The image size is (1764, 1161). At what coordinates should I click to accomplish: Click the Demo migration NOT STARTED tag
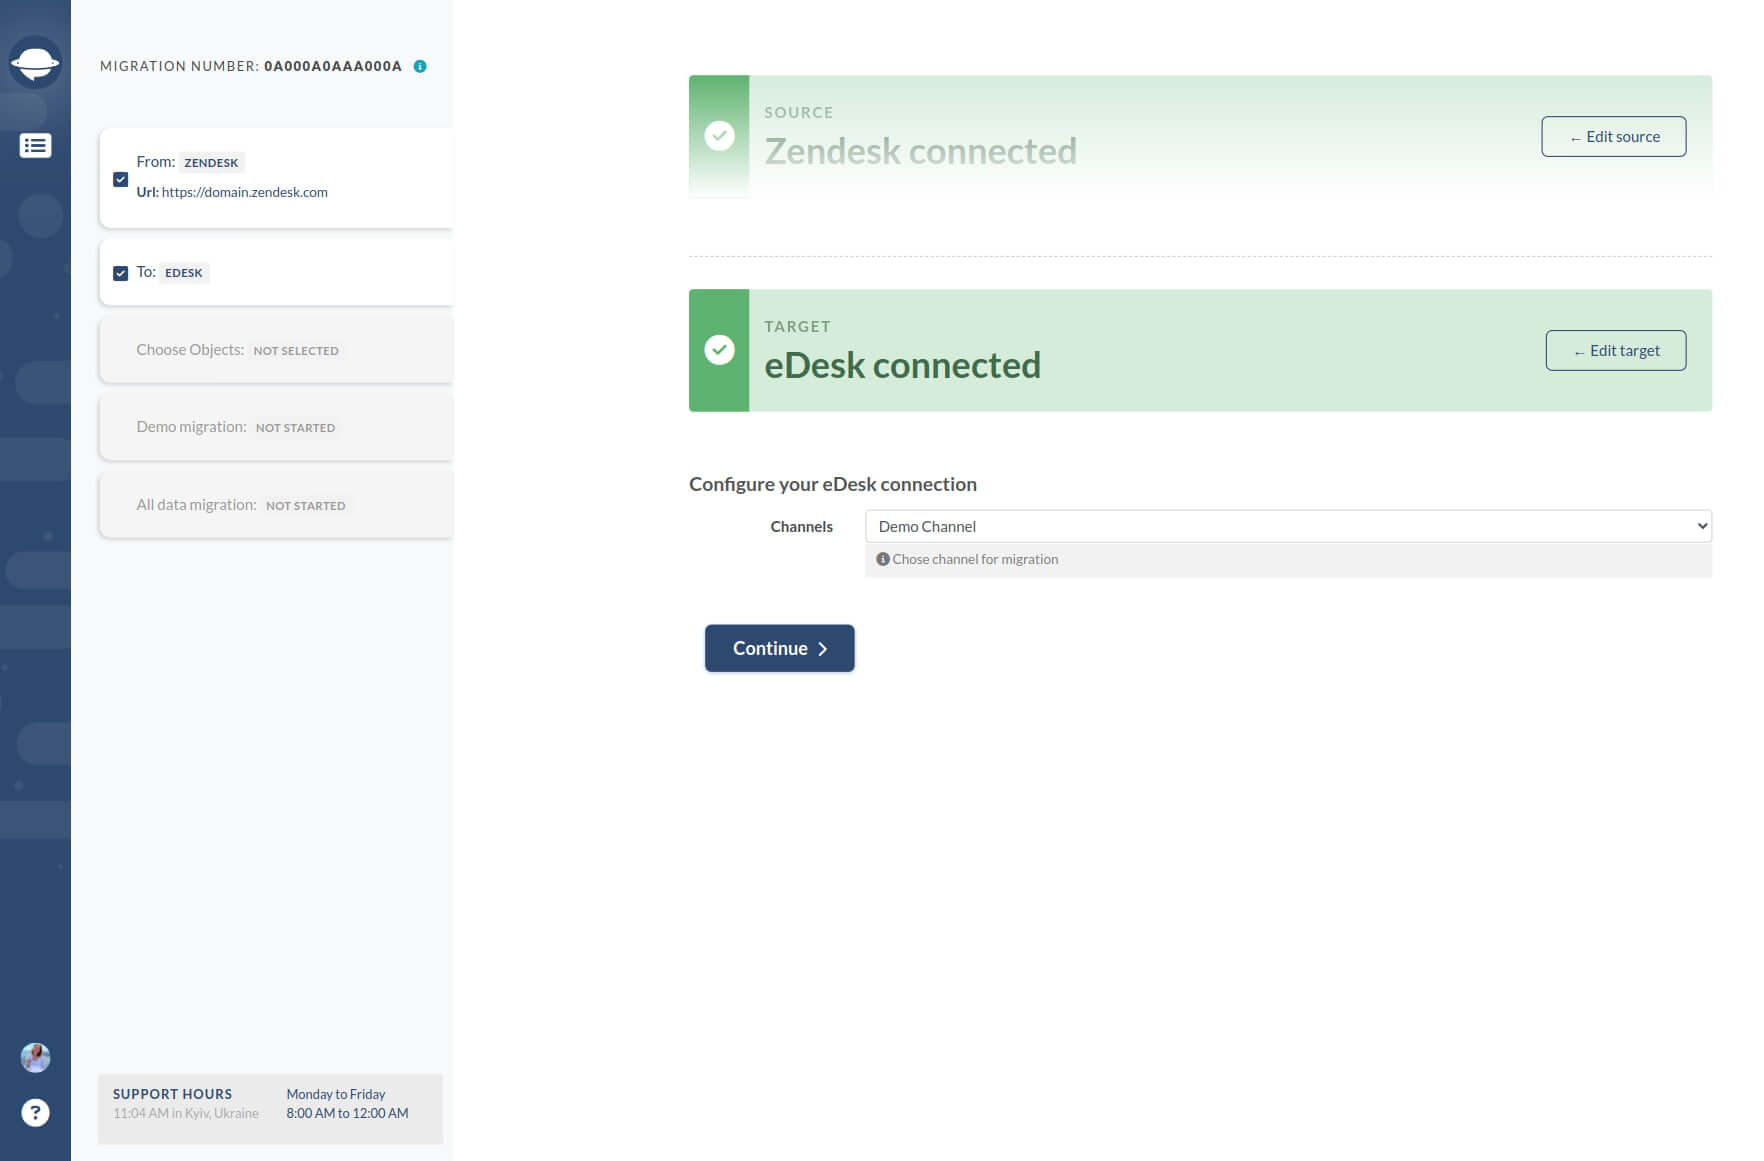click(295, 428)
